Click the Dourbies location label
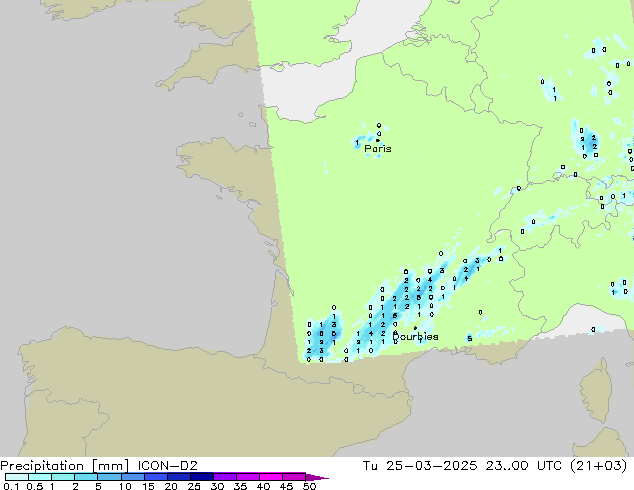634x490 pixels. [x=415, y=337]
